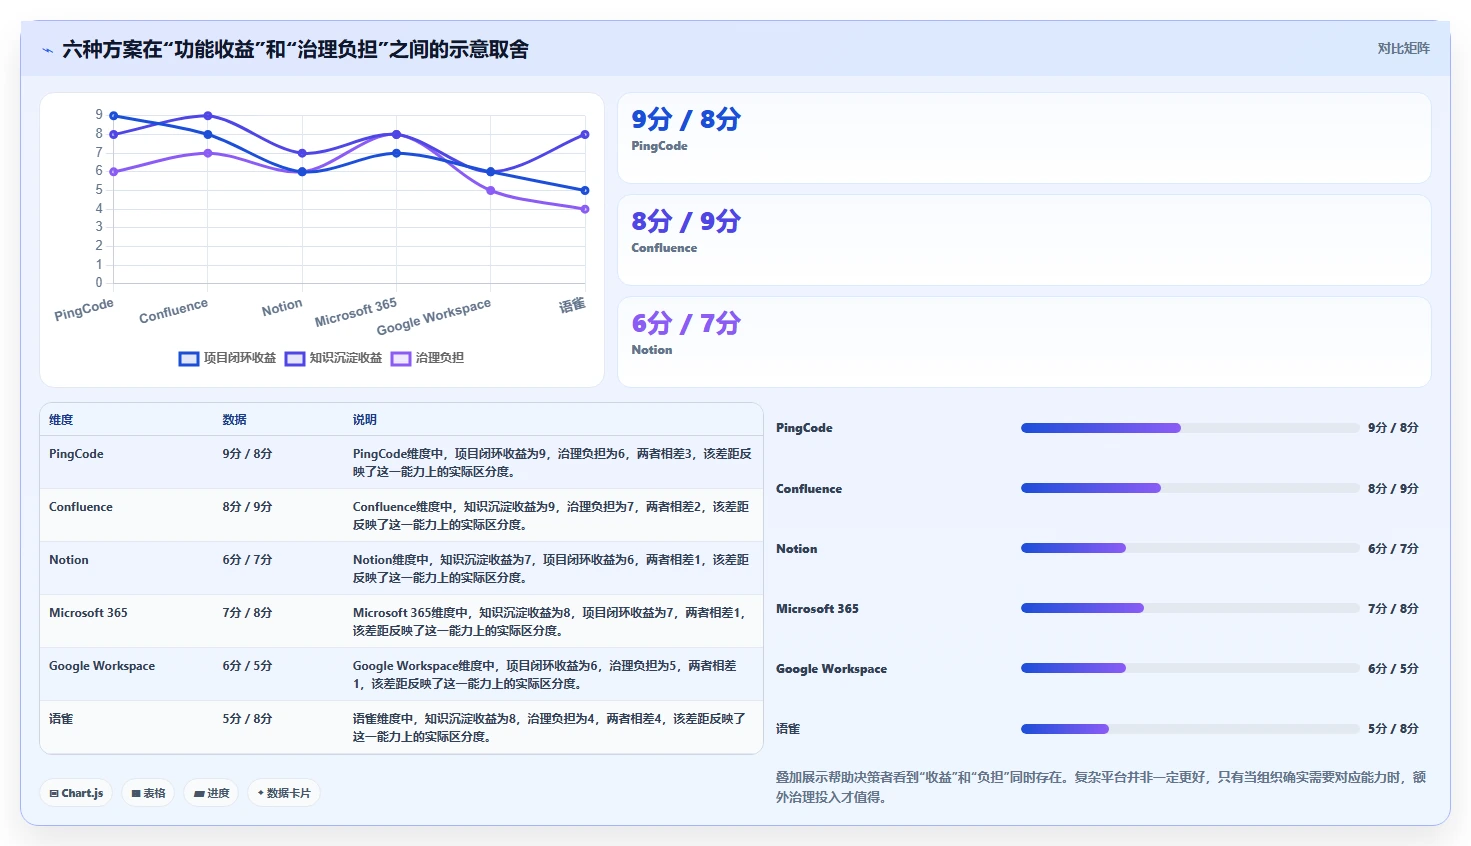Screen dimensions: 1471x846
Task: Click the dashboard title 六种方案在功能收益
Action: point(295,49)
